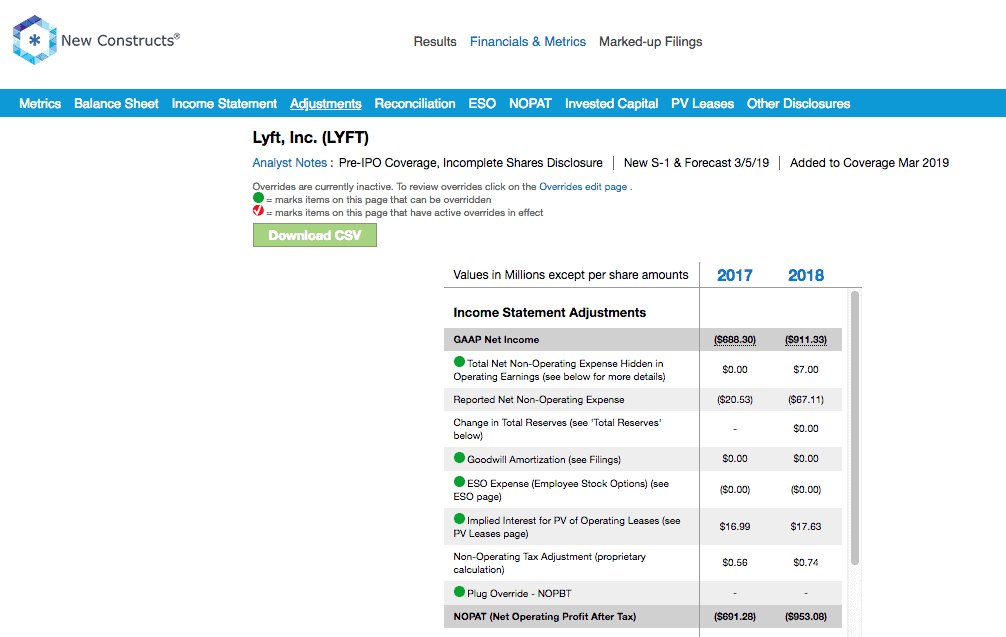Click GAAP Net Income 2018 value ($911.33)
Image resolution: width=1006 pixels, height=637 pixels.
point(806,339)
